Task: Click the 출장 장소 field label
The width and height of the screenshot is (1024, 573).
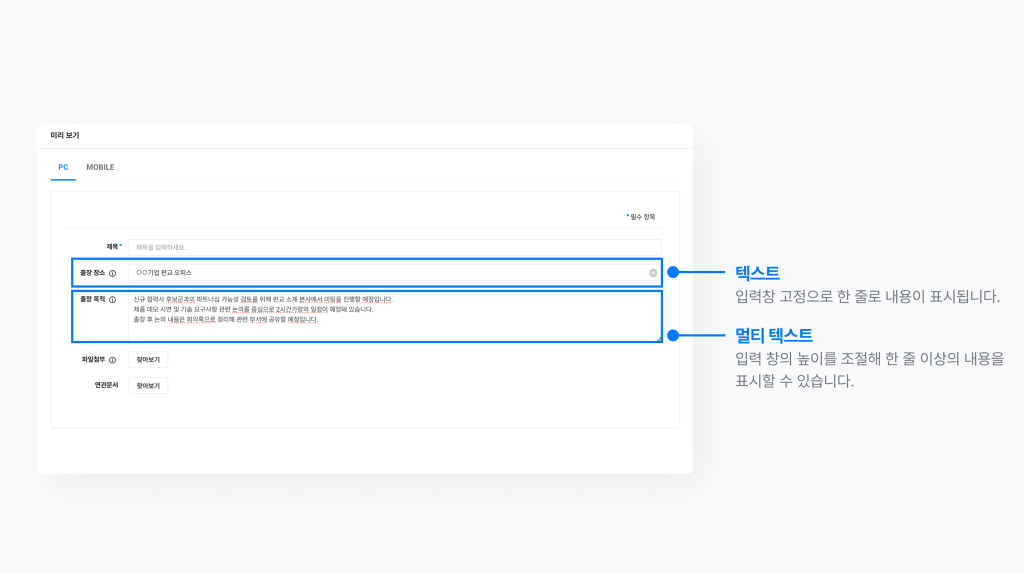Action: (x=92, y=273)
